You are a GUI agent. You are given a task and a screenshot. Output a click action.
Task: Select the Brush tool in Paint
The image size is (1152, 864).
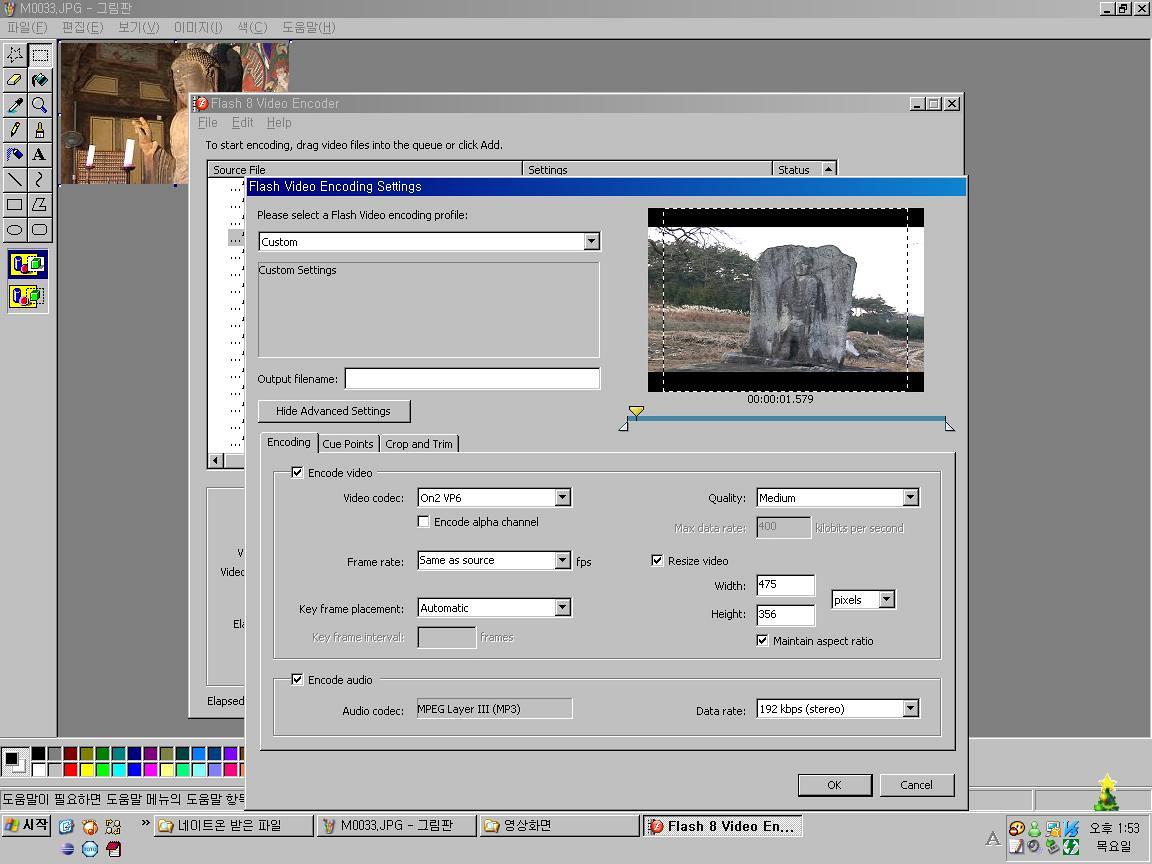tap(40, 130)
